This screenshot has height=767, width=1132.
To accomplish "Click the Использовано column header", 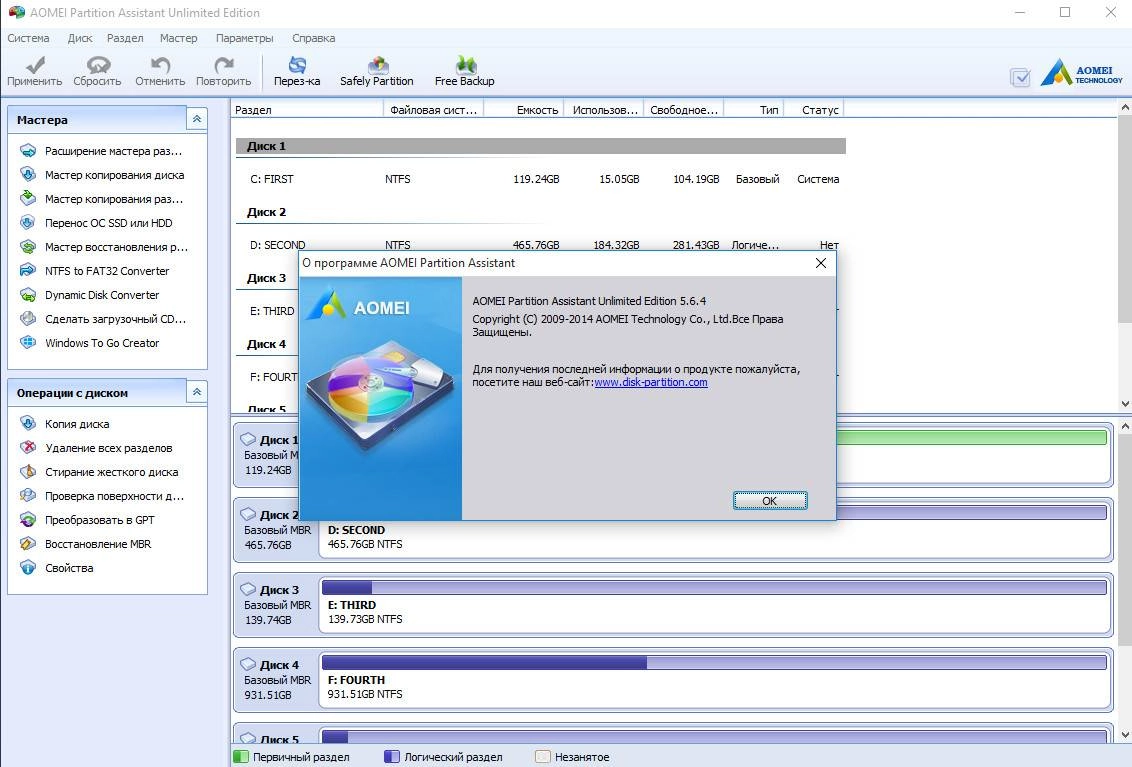I will (x=604, y=110).
